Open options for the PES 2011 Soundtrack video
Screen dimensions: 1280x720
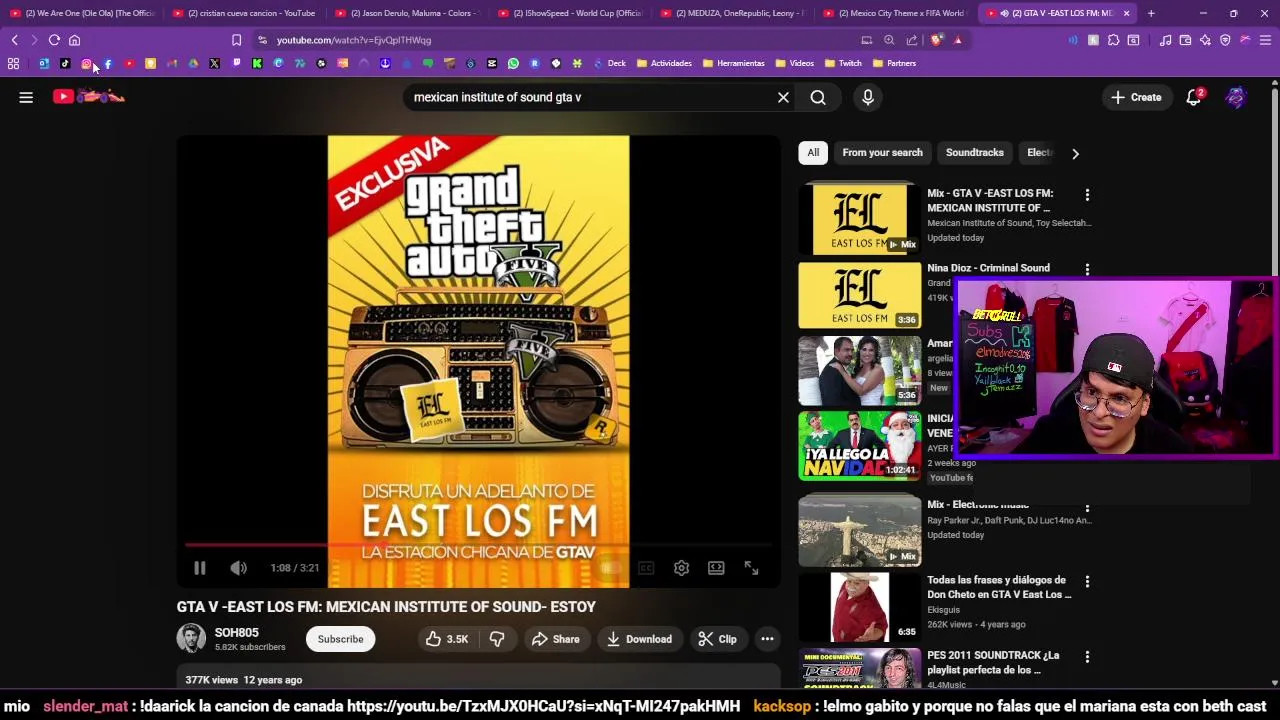tap(1087, 657)
